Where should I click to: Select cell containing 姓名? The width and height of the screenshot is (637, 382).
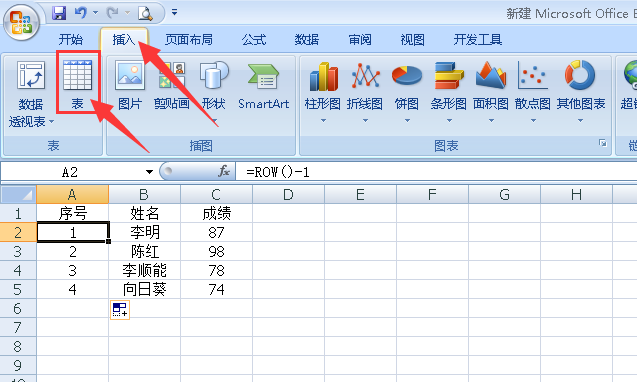coord(144,213)
